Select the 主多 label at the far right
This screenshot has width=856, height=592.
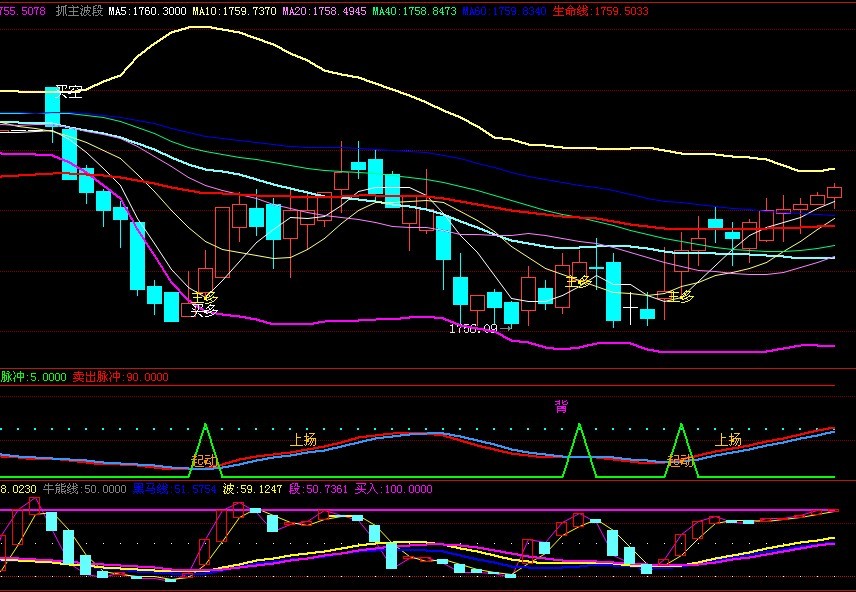[x=680, y=297]
